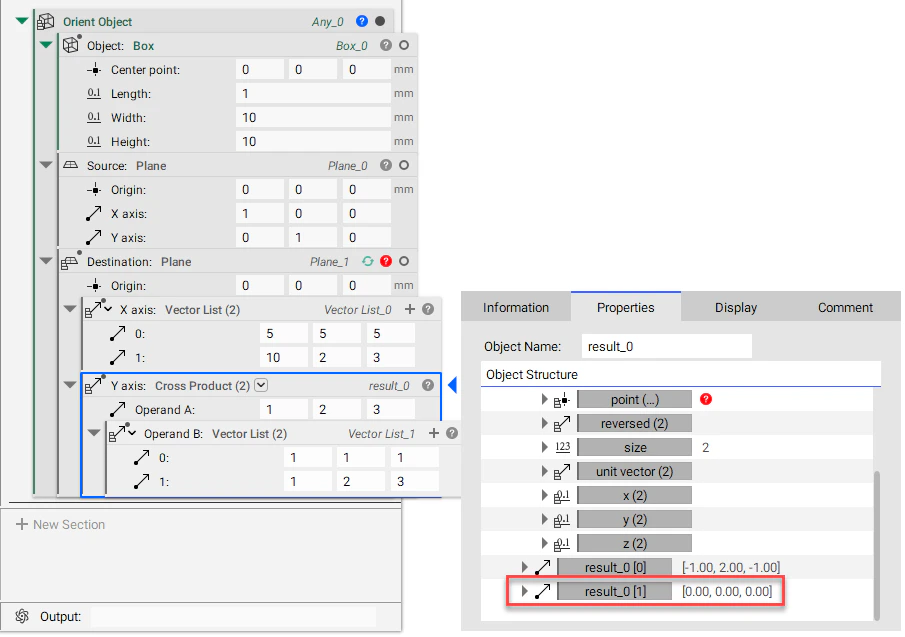Add a vector to Vector List_0
Viewport: 905px width, 637px height.
point(410,309)
